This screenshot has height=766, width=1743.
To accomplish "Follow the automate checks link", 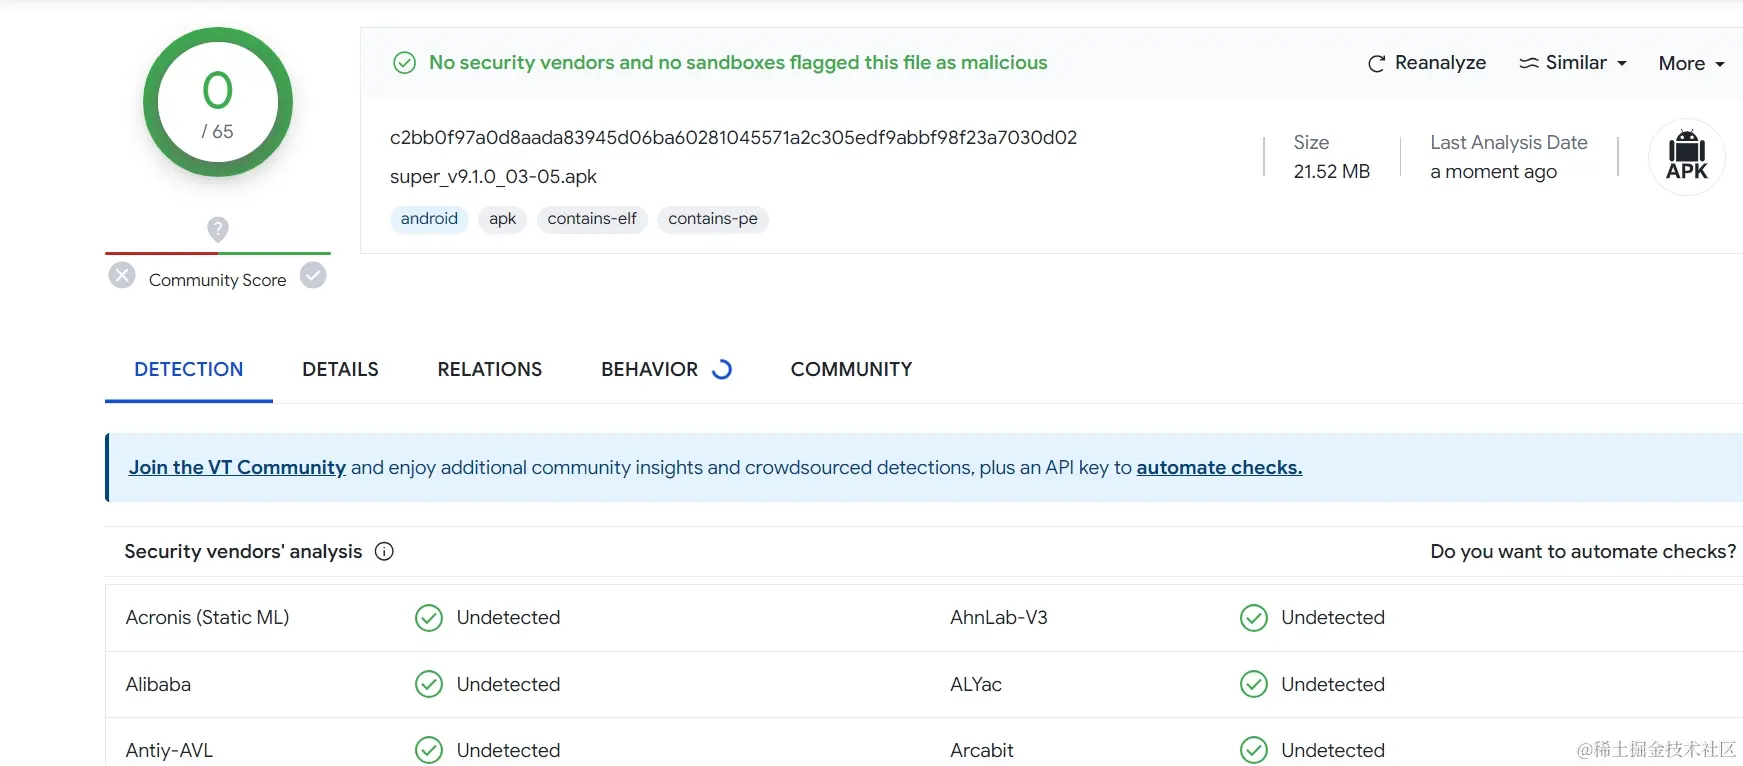I will [x=1219, y=467].
